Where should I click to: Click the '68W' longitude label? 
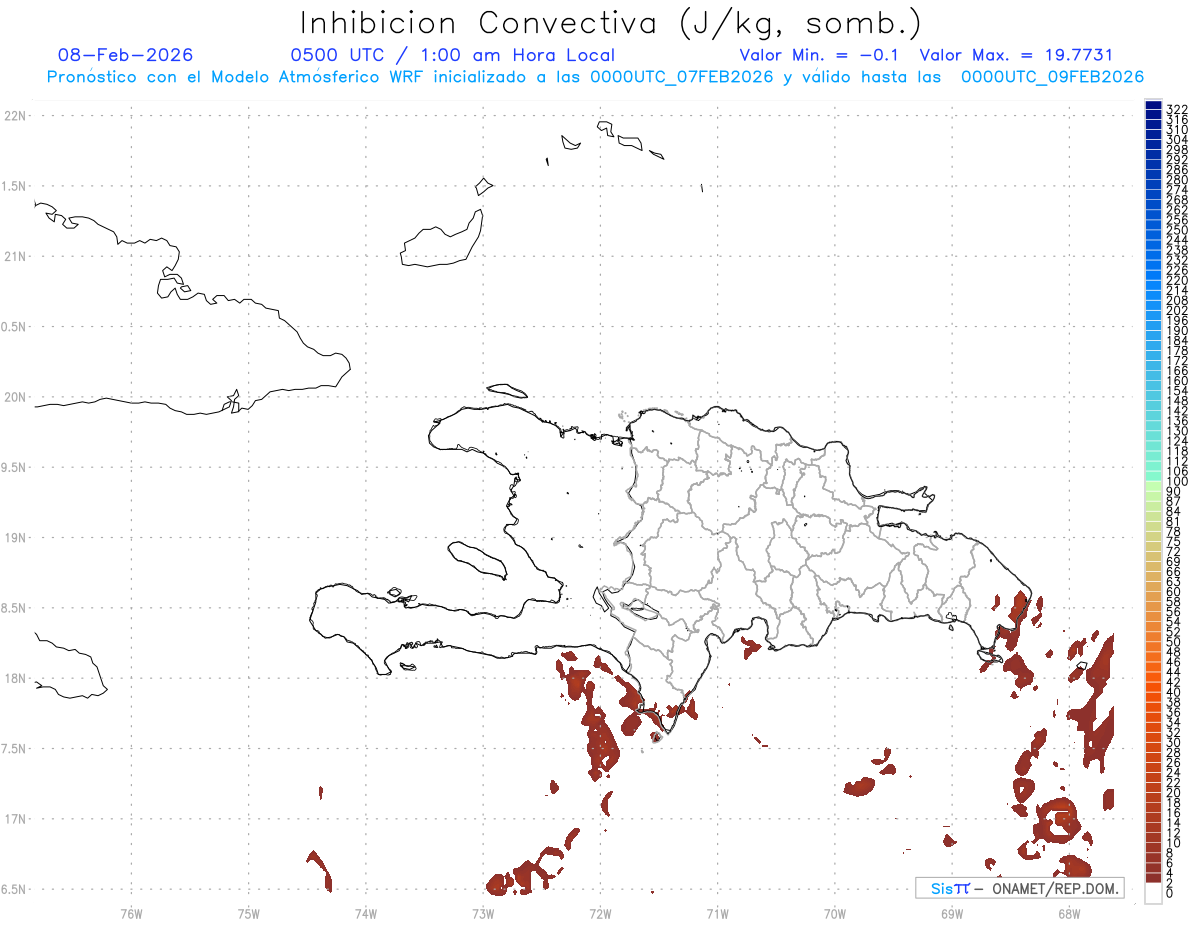click(x=1069, y=913)
